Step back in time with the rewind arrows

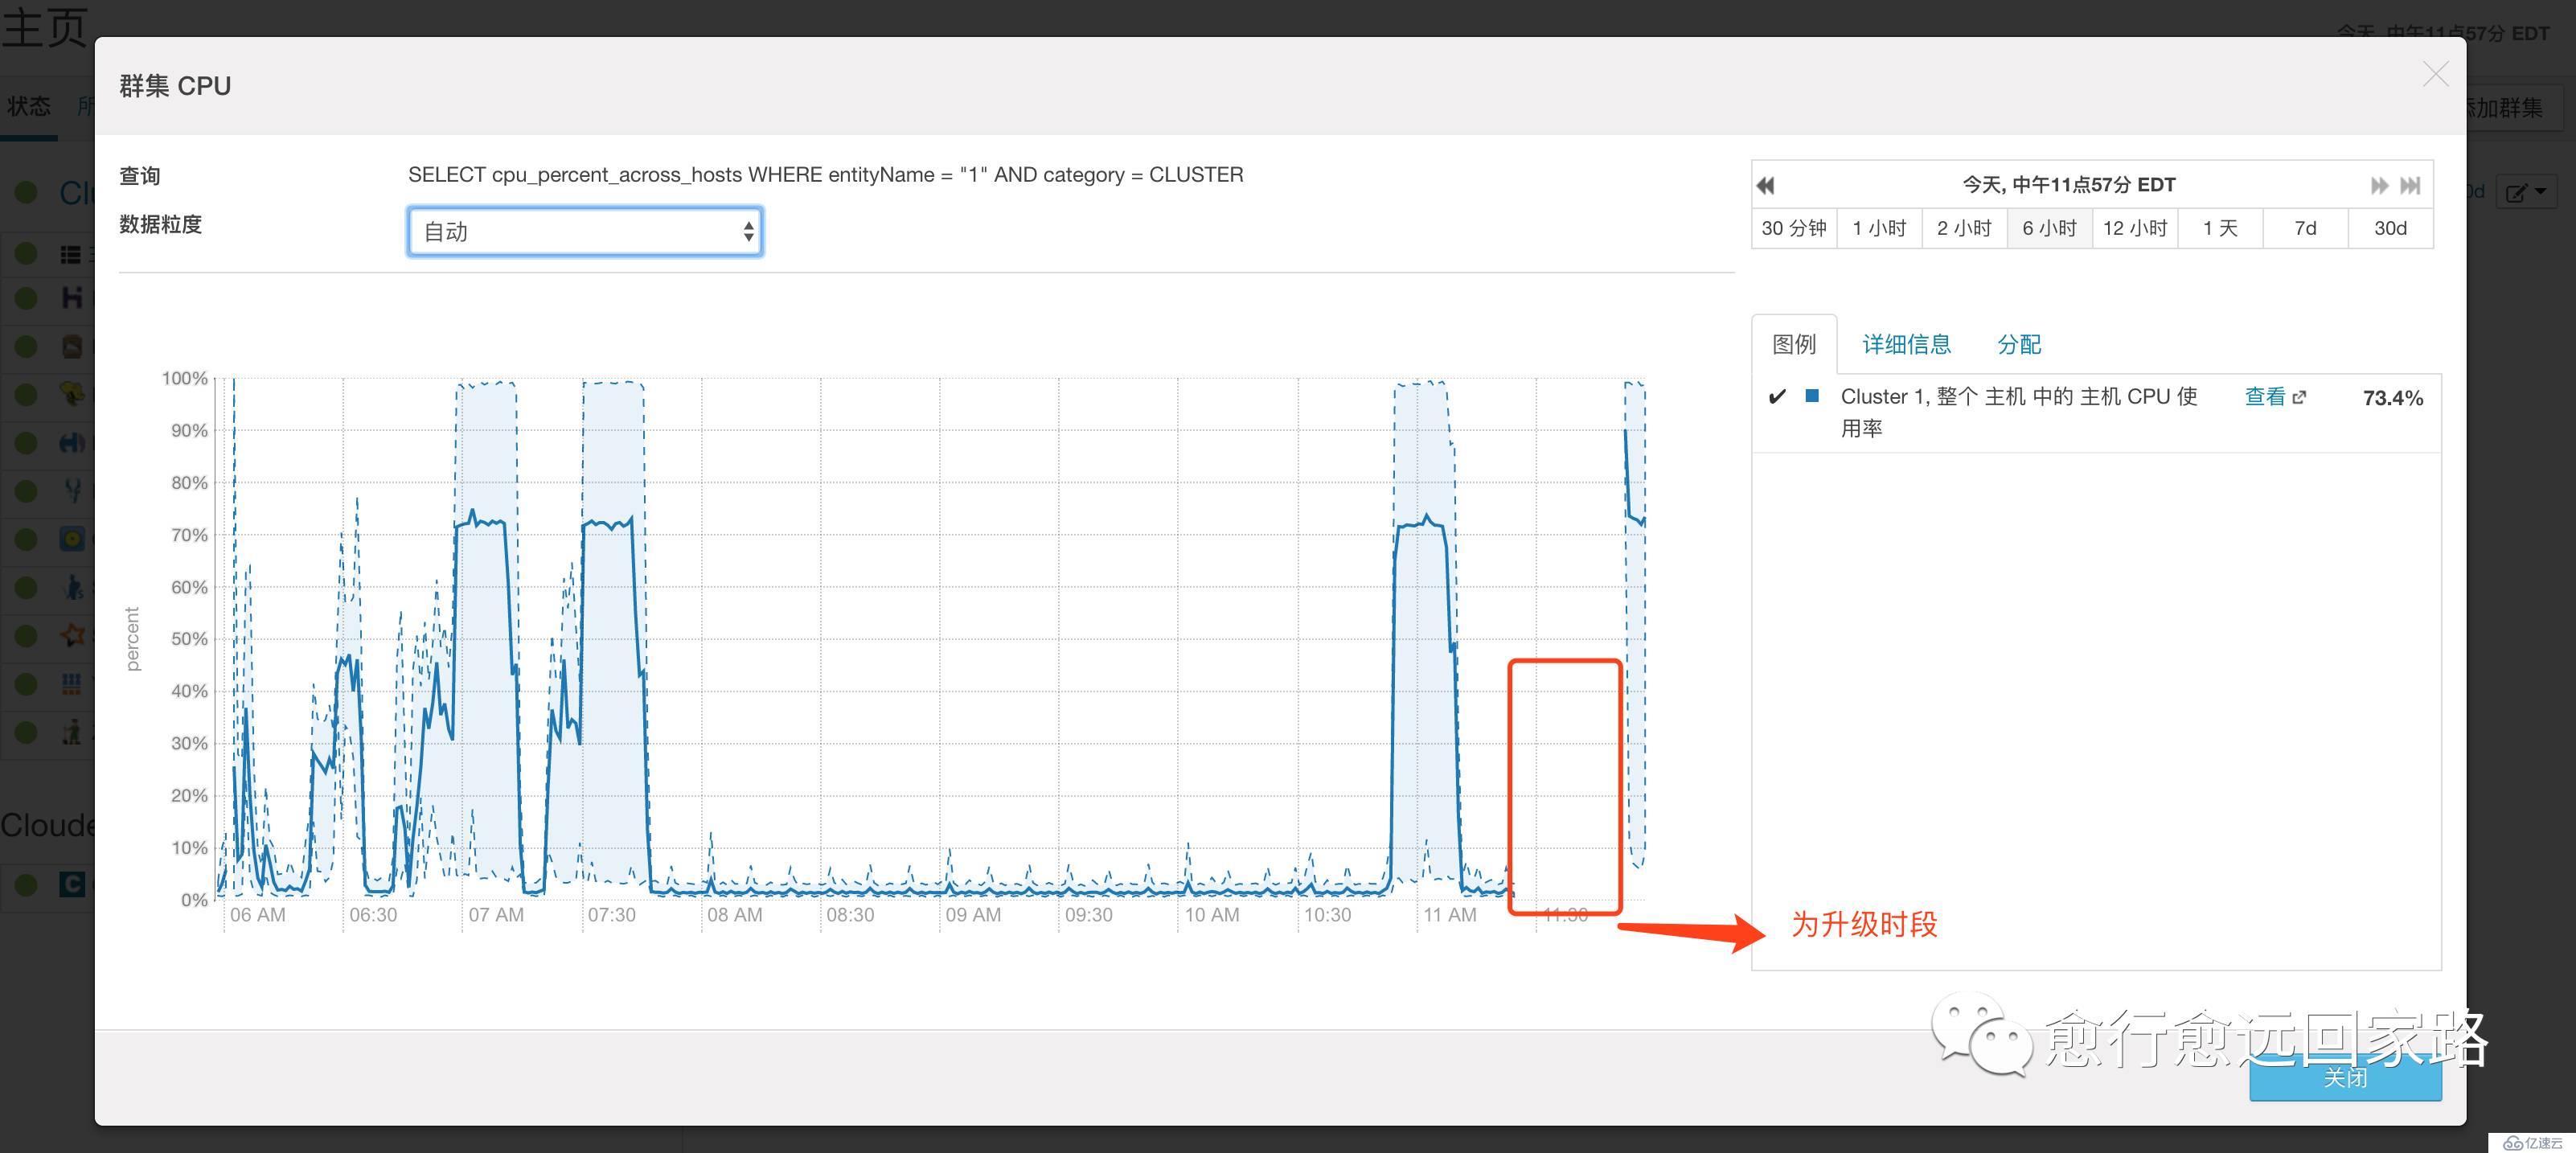click(1766, 185)
